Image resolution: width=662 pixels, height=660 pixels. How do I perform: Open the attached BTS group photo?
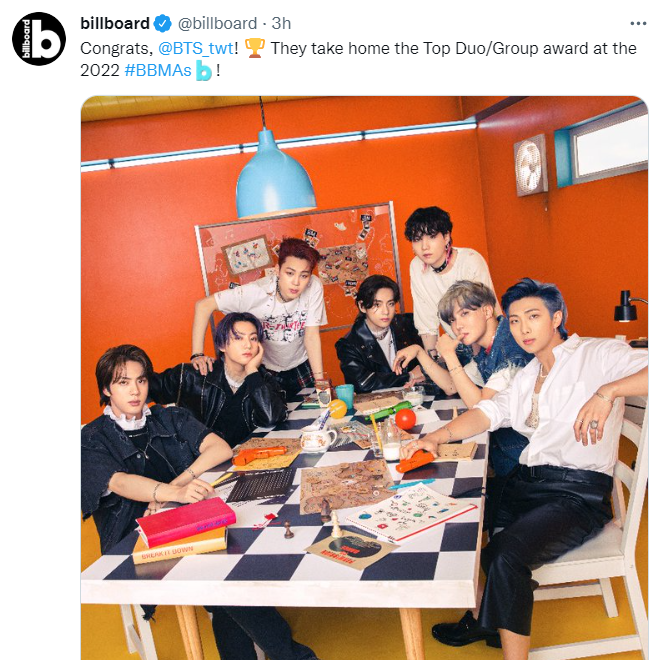(364, 378)
